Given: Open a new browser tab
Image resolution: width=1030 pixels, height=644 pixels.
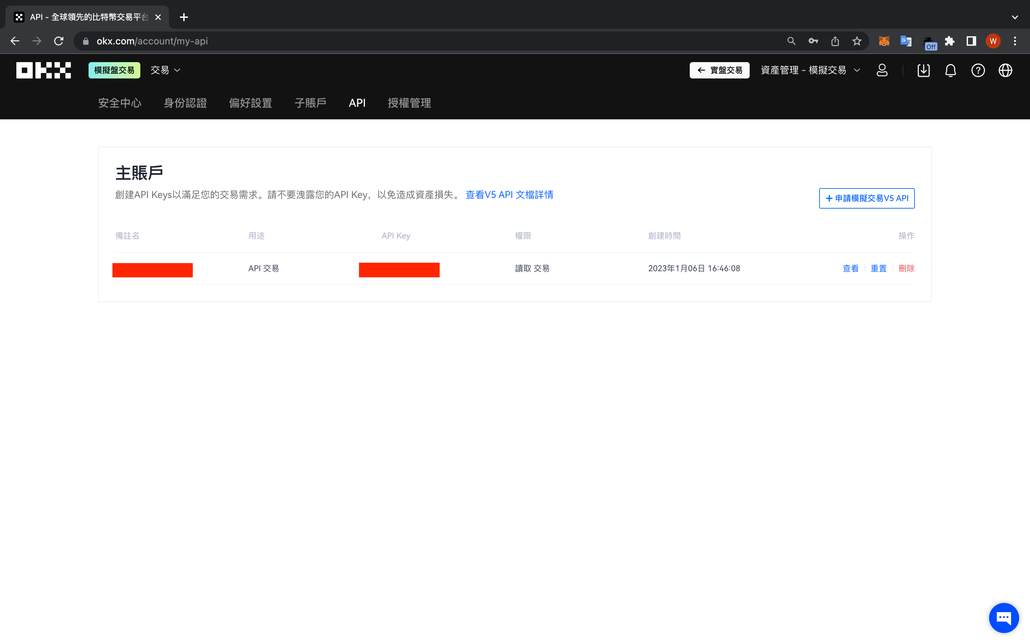Looking at the screenshot, I should pyautogui.click(x=184, y=17).
